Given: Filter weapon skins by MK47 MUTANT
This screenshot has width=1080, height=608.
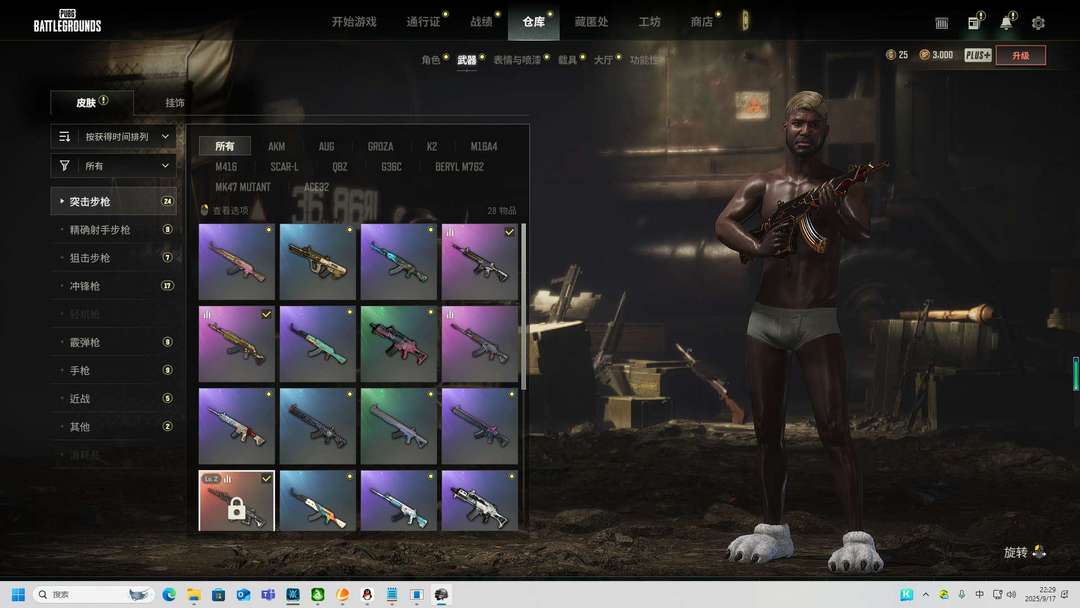Looking at the screenshot, I should (x=242, y=187).
